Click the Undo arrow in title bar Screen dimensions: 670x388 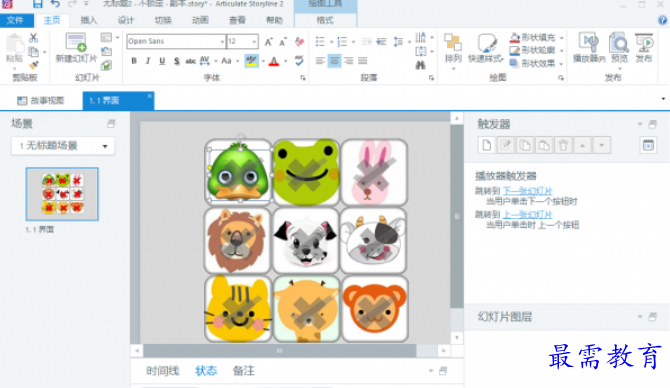[55, 4]
